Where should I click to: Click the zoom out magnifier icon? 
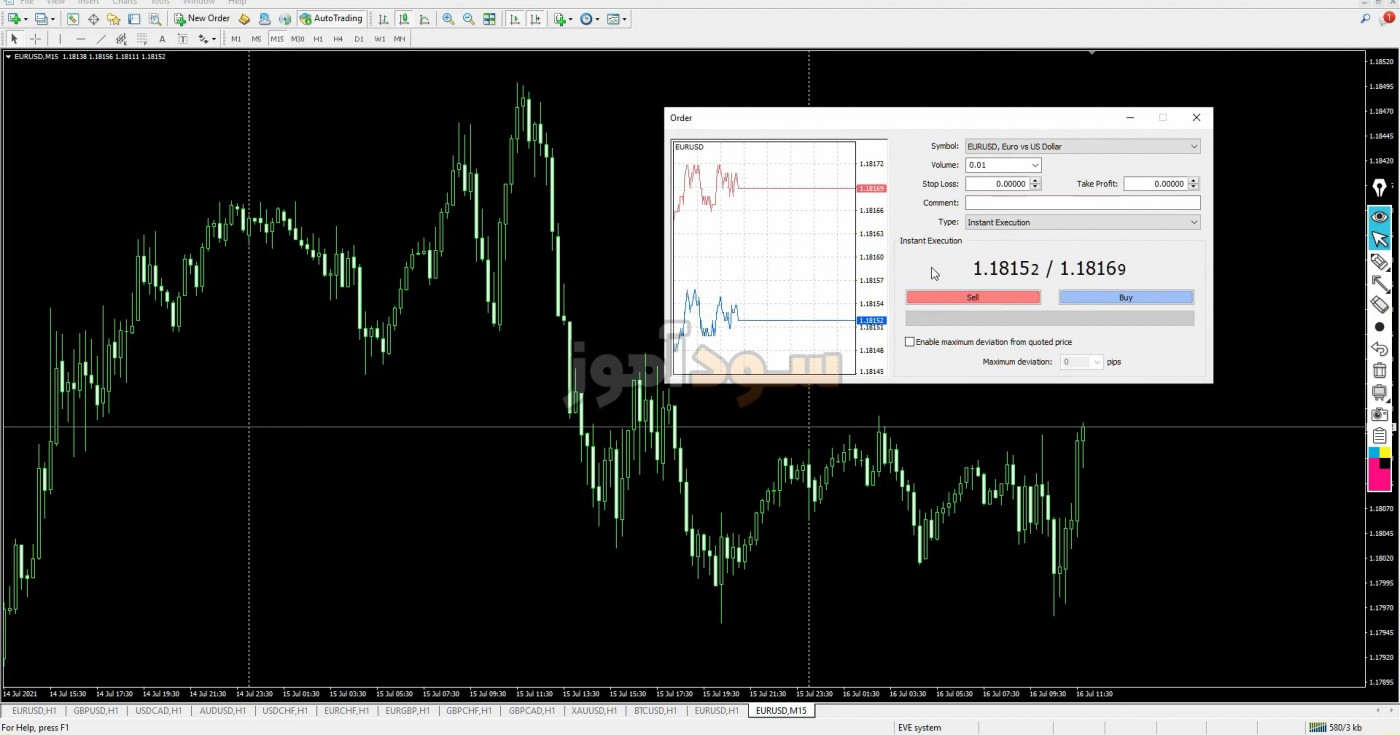point(468,18)
